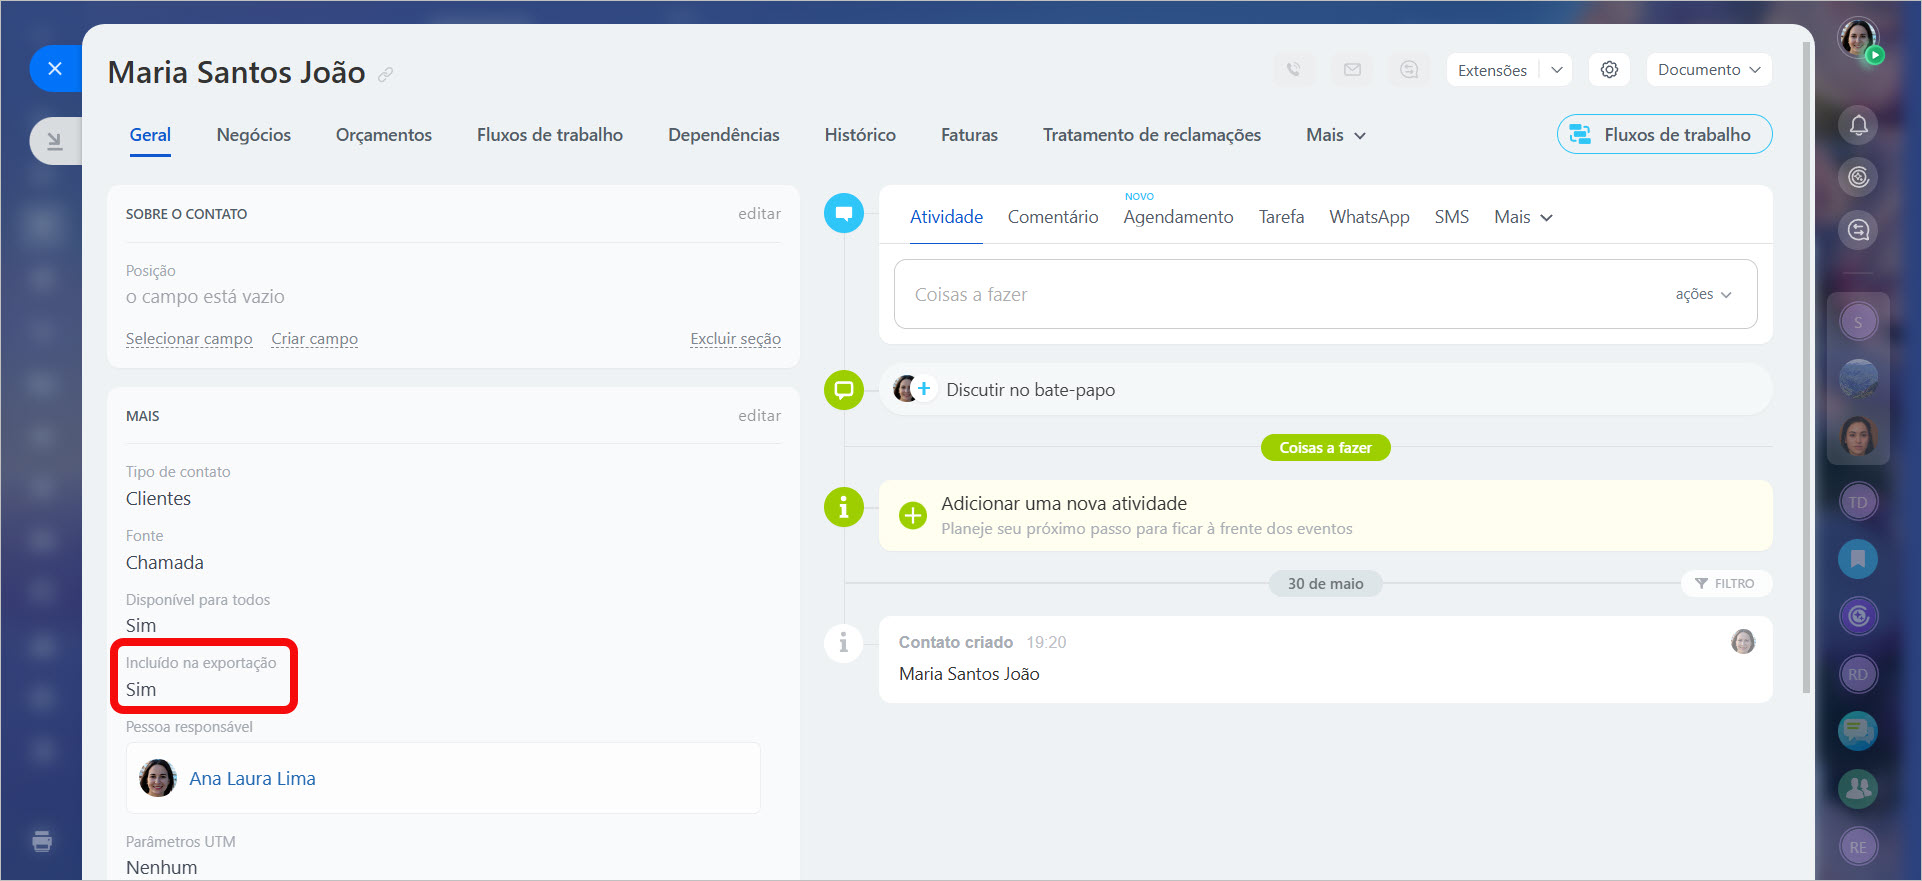Click the TD avatar in right sidebar
The height and width of the screenshot is (881, 1922).
point(1858,502)
